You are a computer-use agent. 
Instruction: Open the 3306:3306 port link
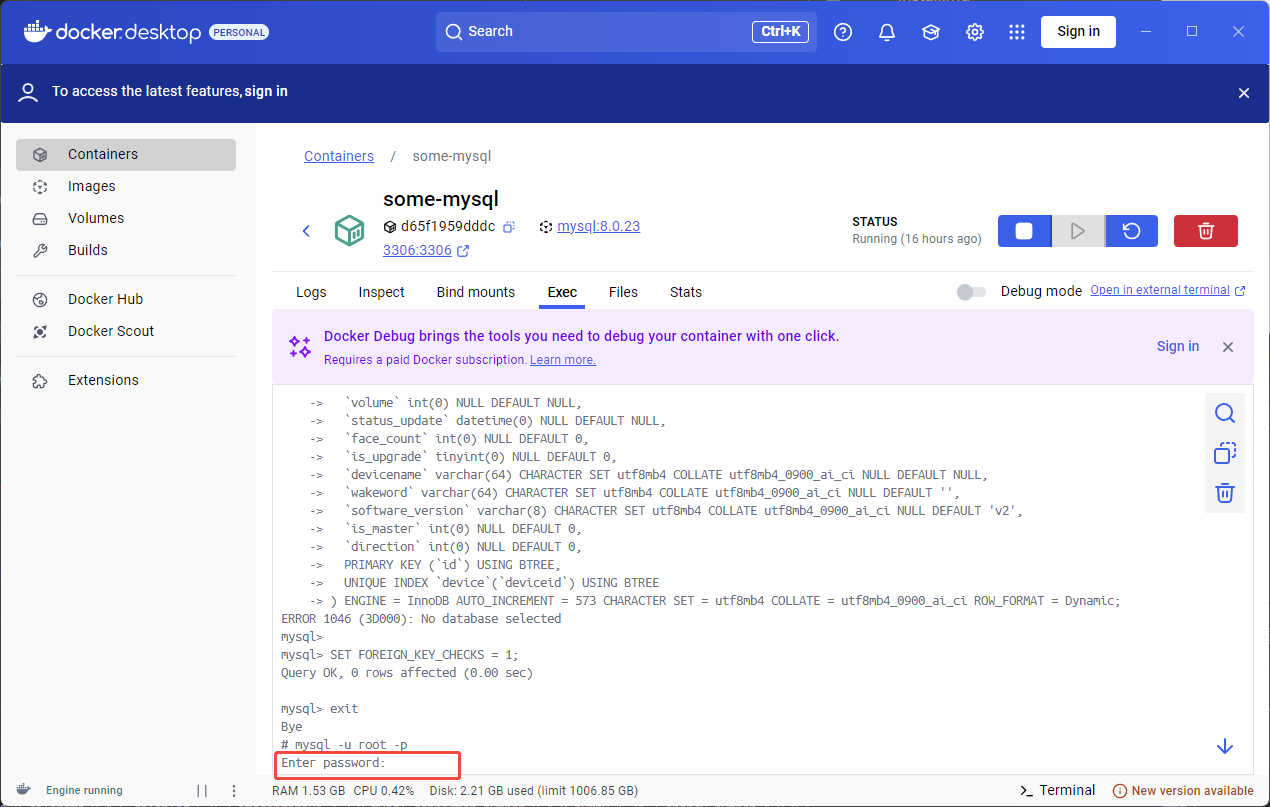pyautogui.click(x=426, y=251)
